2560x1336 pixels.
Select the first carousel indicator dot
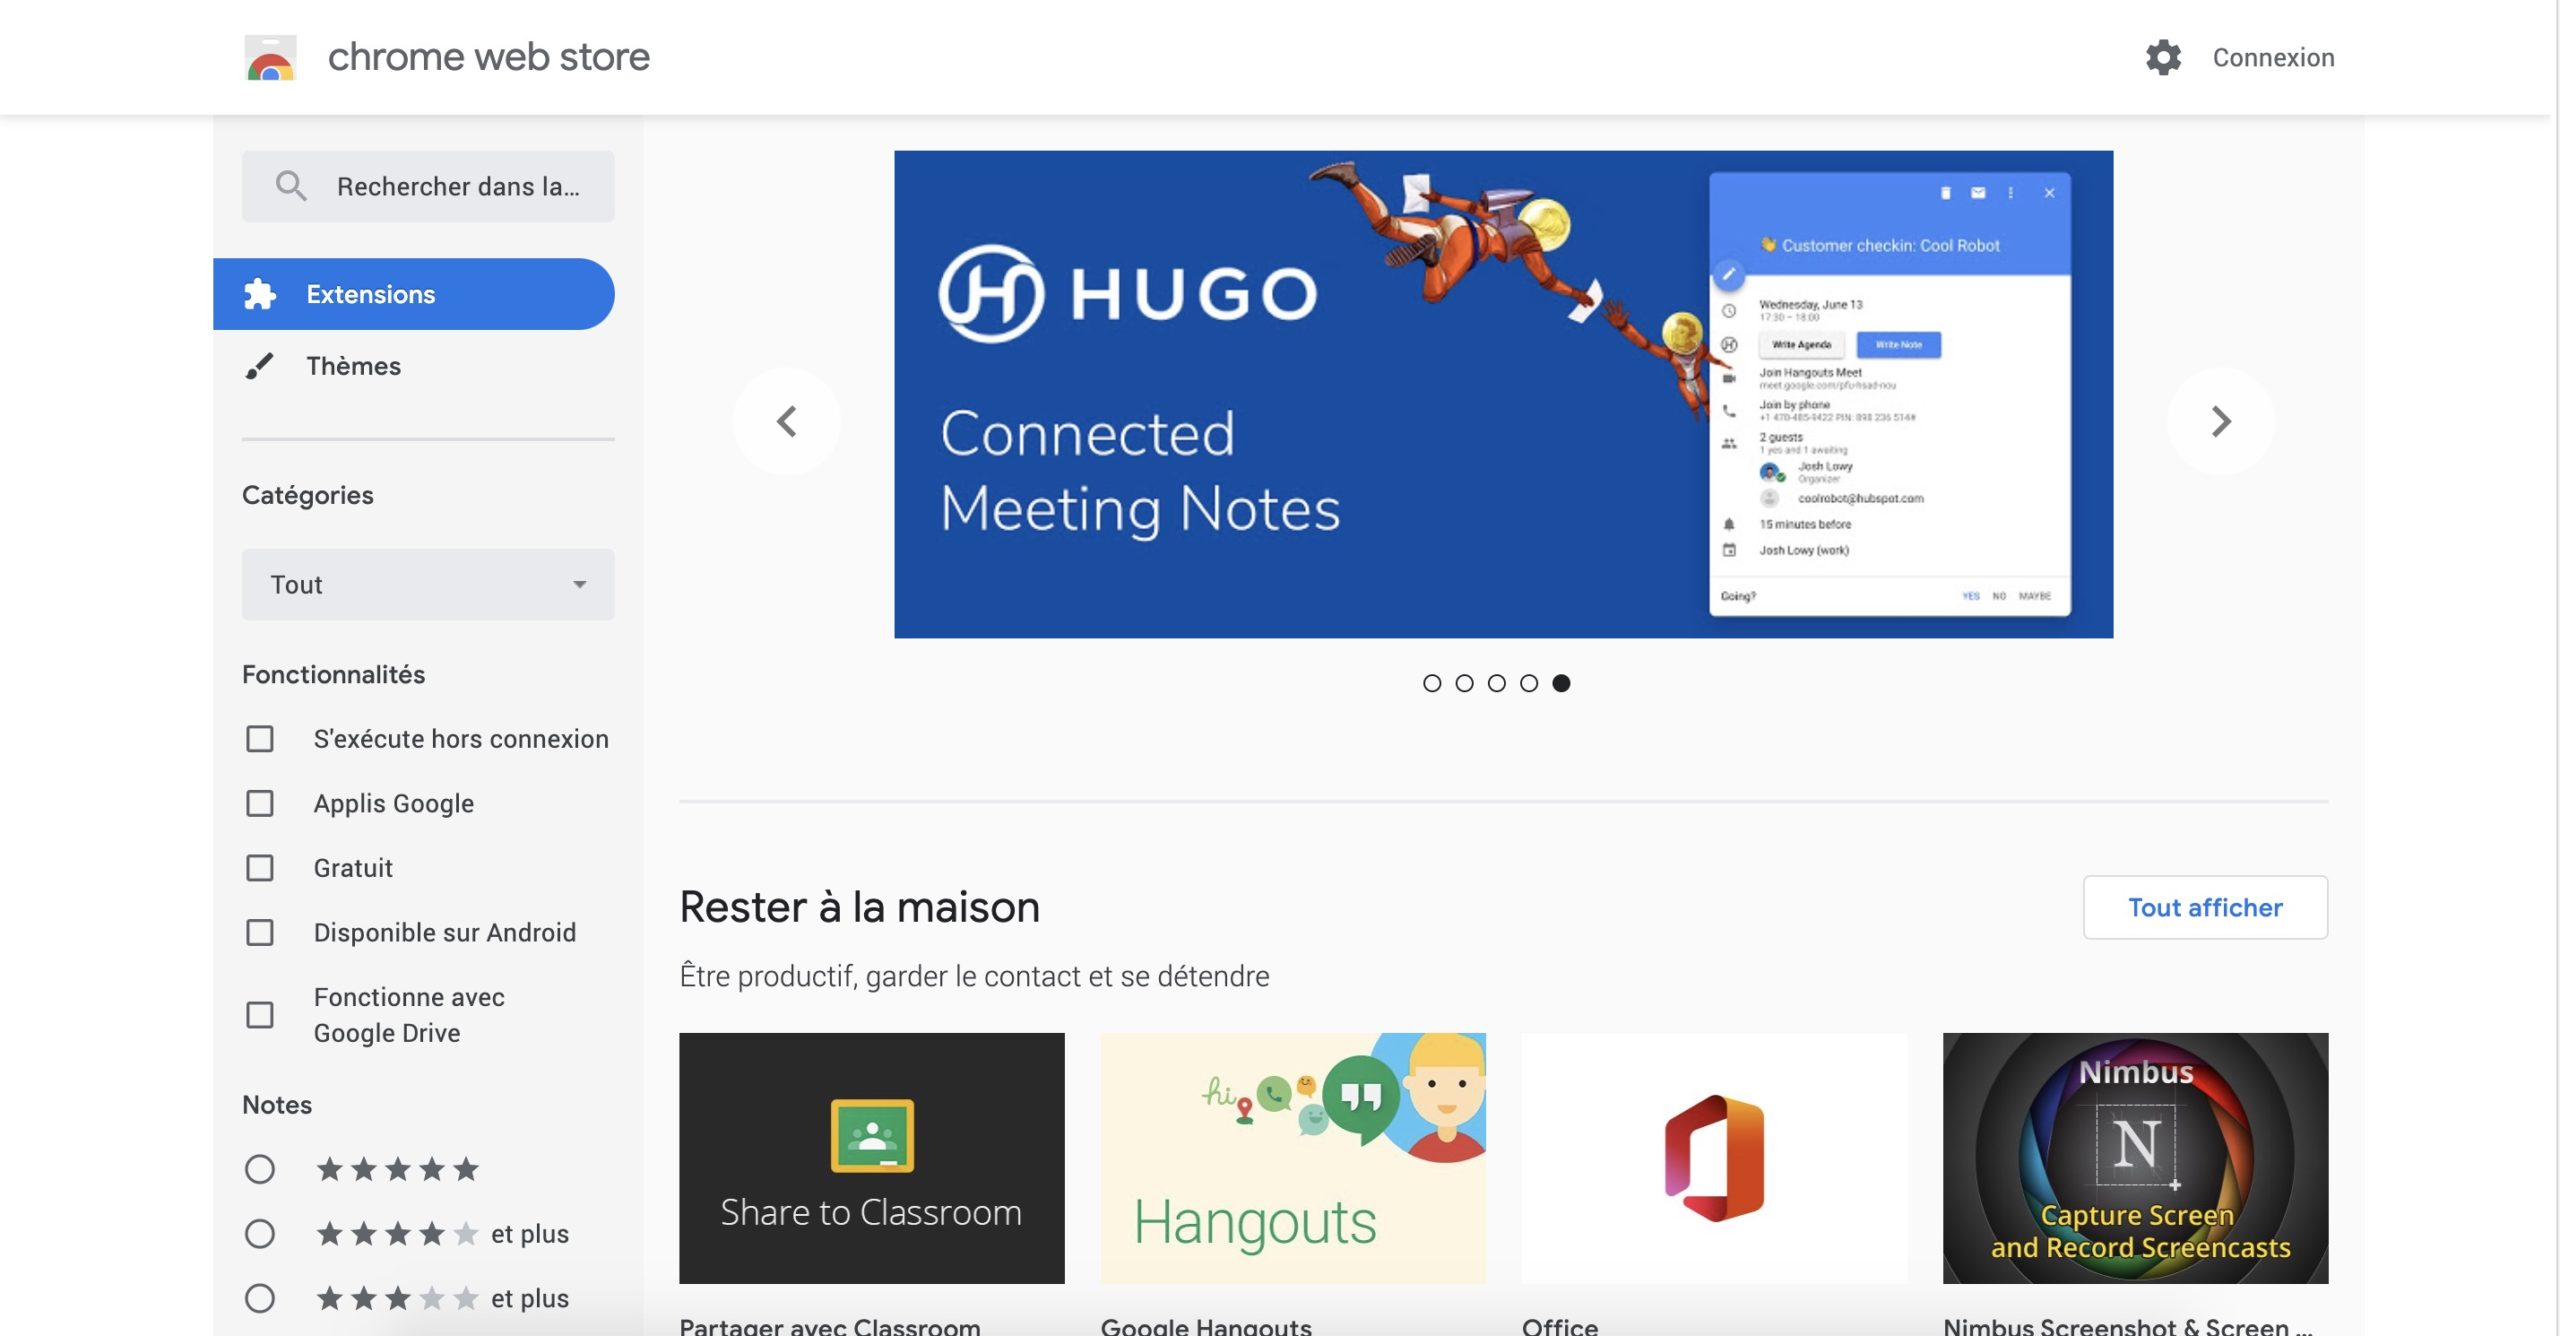pyautogui.click(x=1432, y=683)
